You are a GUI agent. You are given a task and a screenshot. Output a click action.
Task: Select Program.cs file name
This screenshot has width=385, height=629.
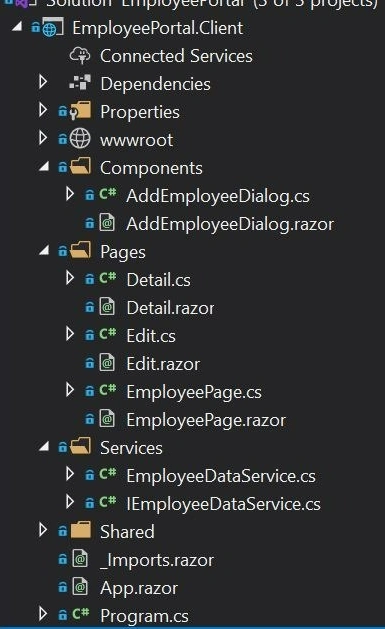coord(144,616)
